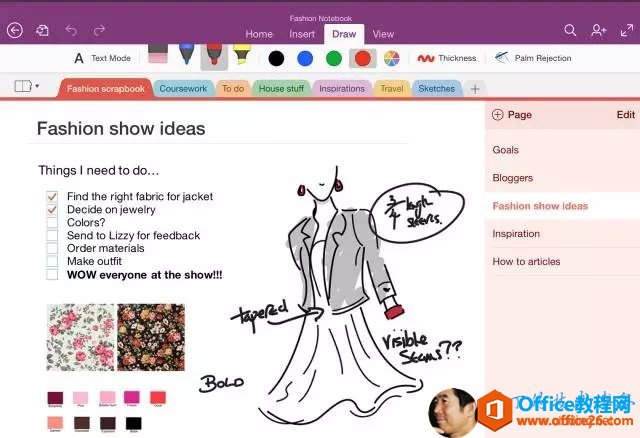Click the search magnifier icon
Viewport: 640px width, 438px height.
(x=570, y=31)
